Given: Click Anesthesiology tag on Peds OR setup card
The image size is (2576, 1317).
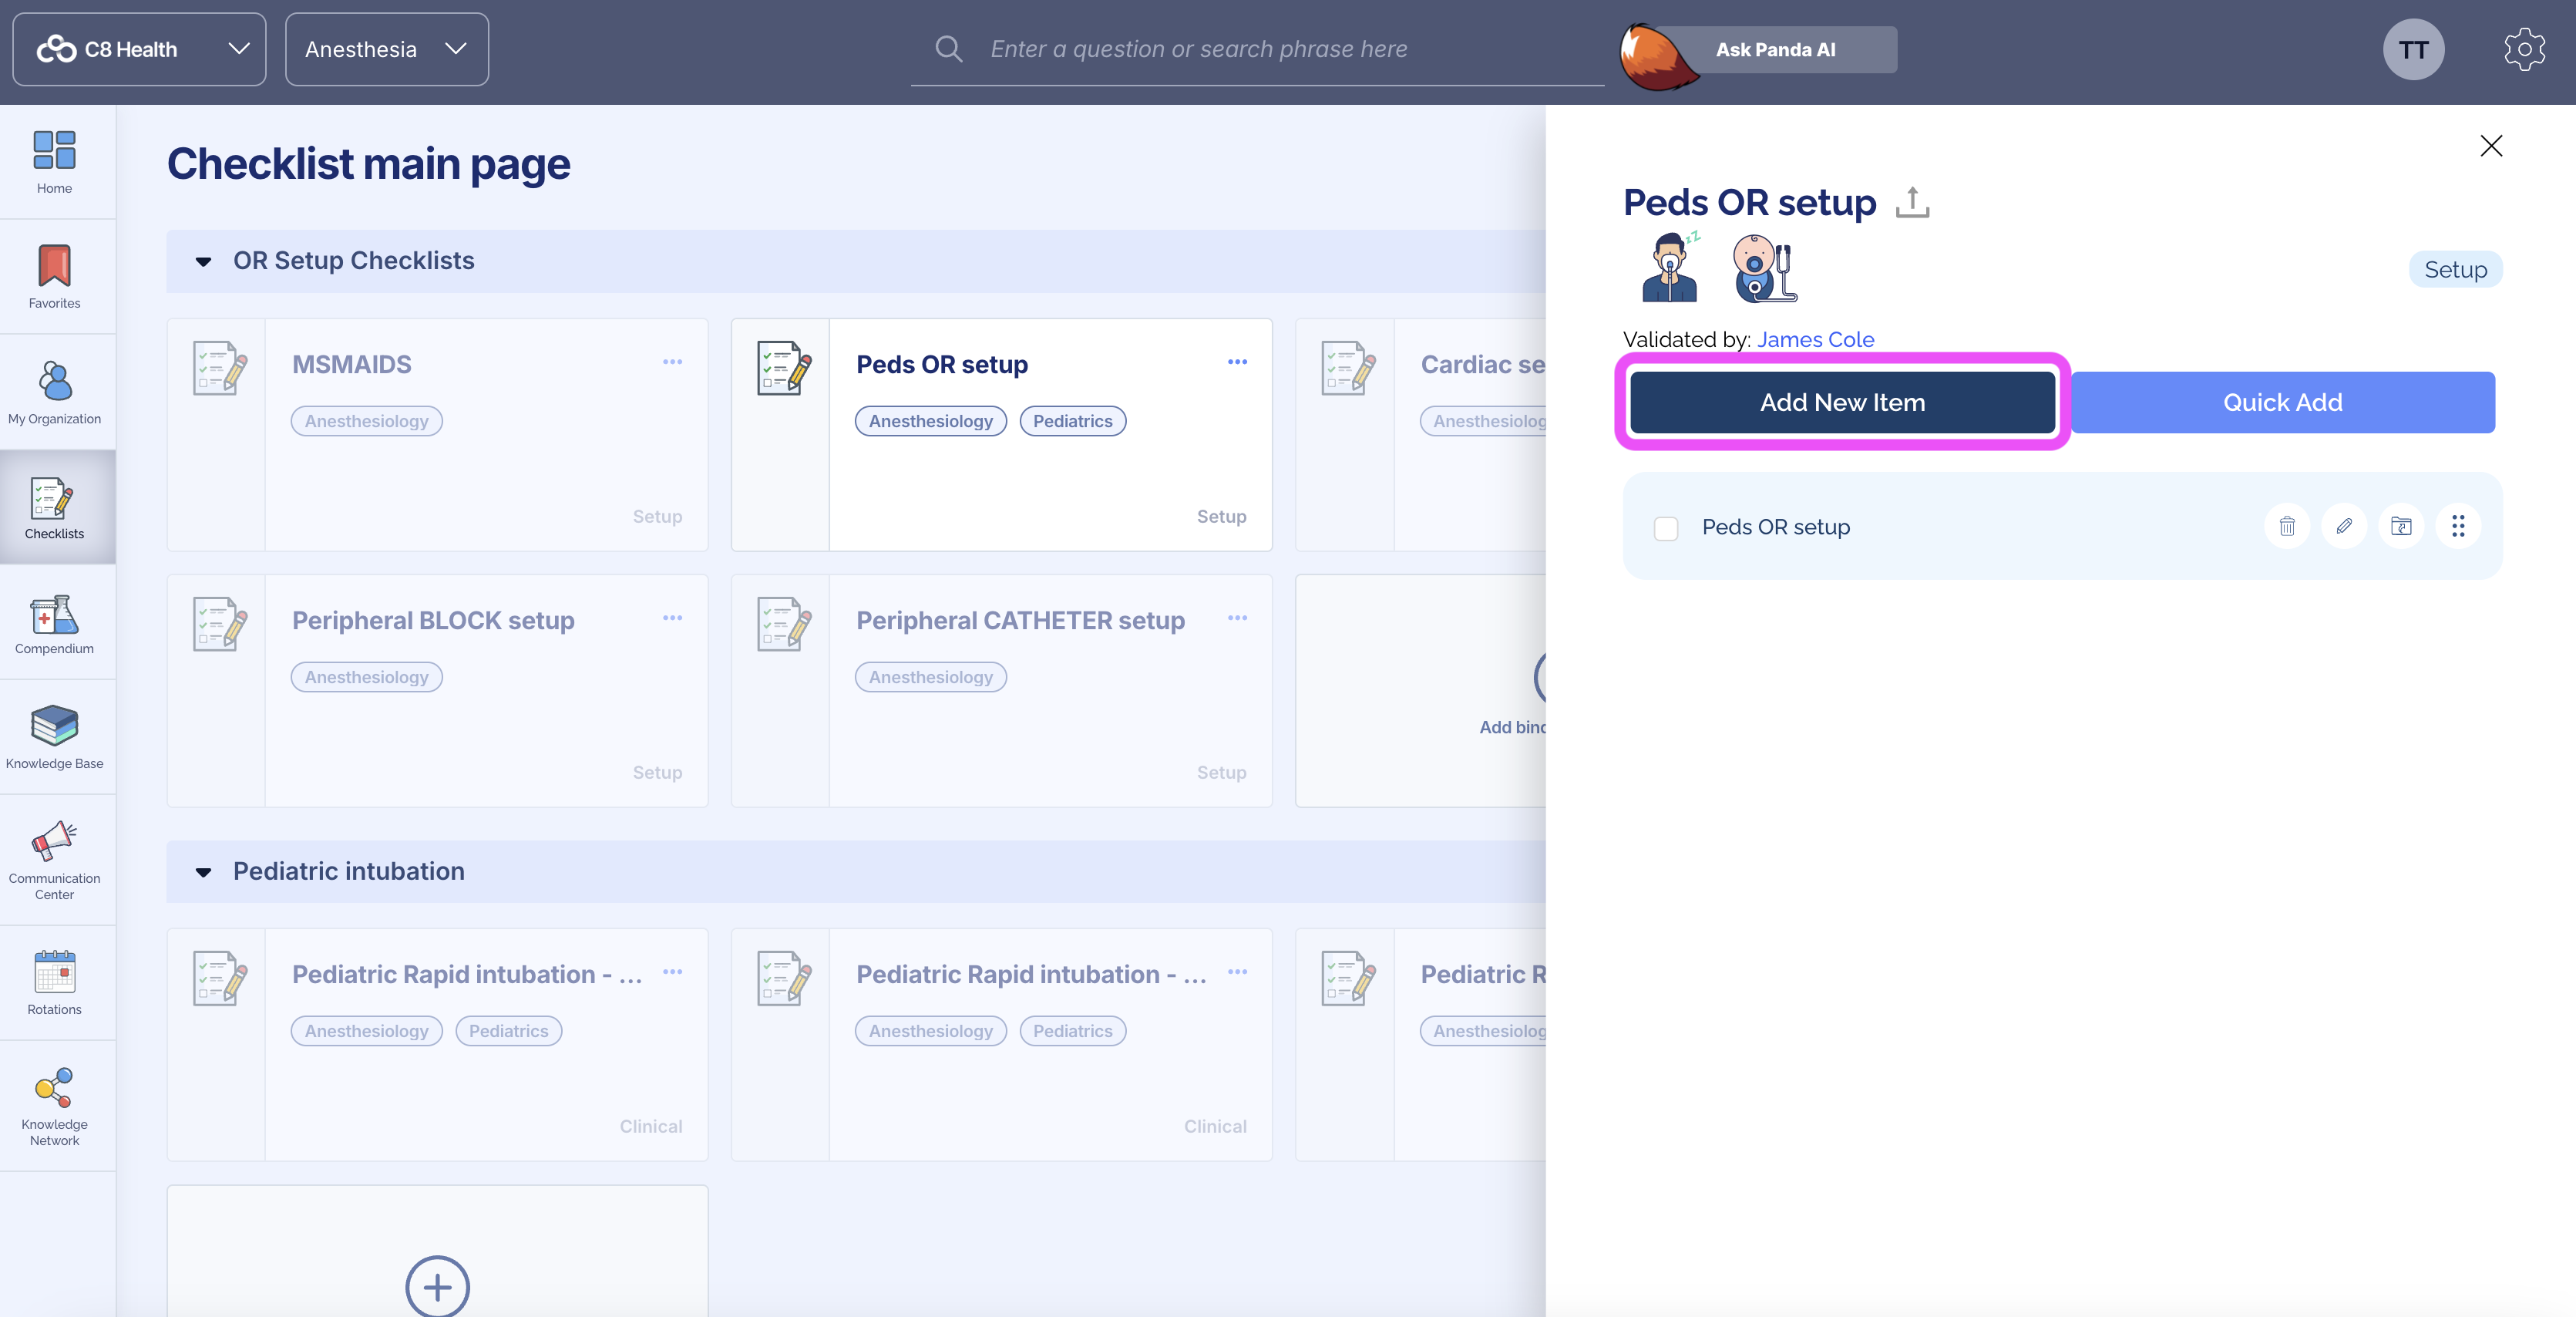Looking at the screenshot, I should pos(930,421).
